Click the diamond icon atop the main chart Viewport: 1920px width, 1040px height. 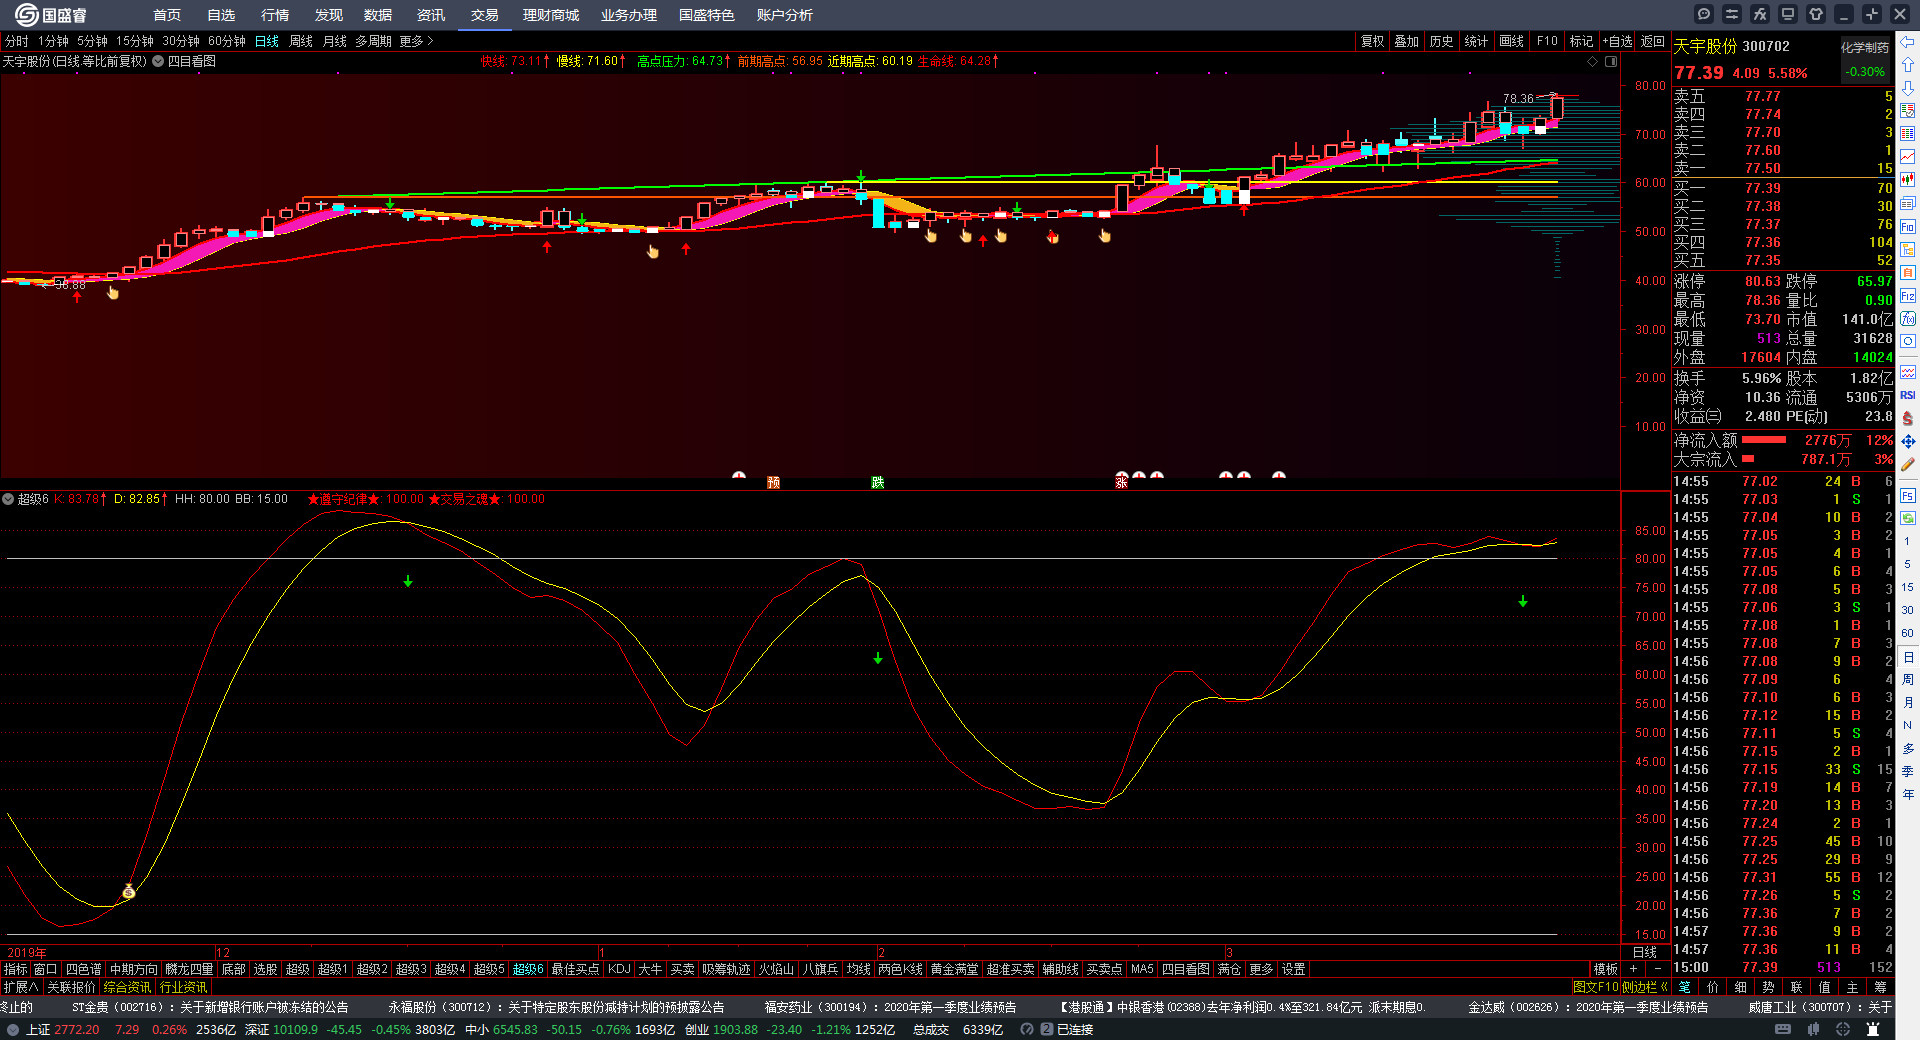click(x=1593, y=61)
